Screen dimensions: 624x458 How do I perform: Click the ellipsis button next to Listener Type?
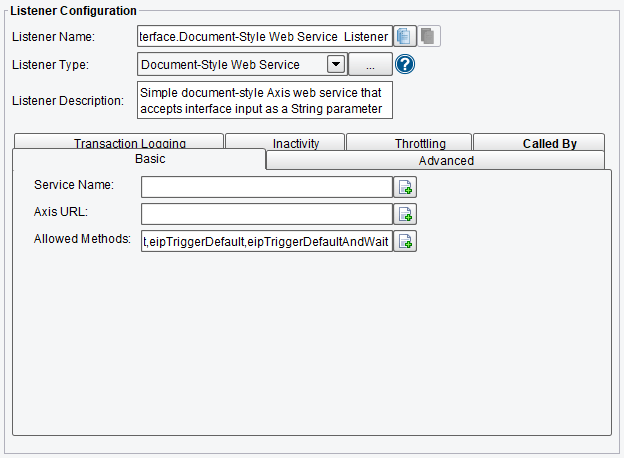[370, 64]
